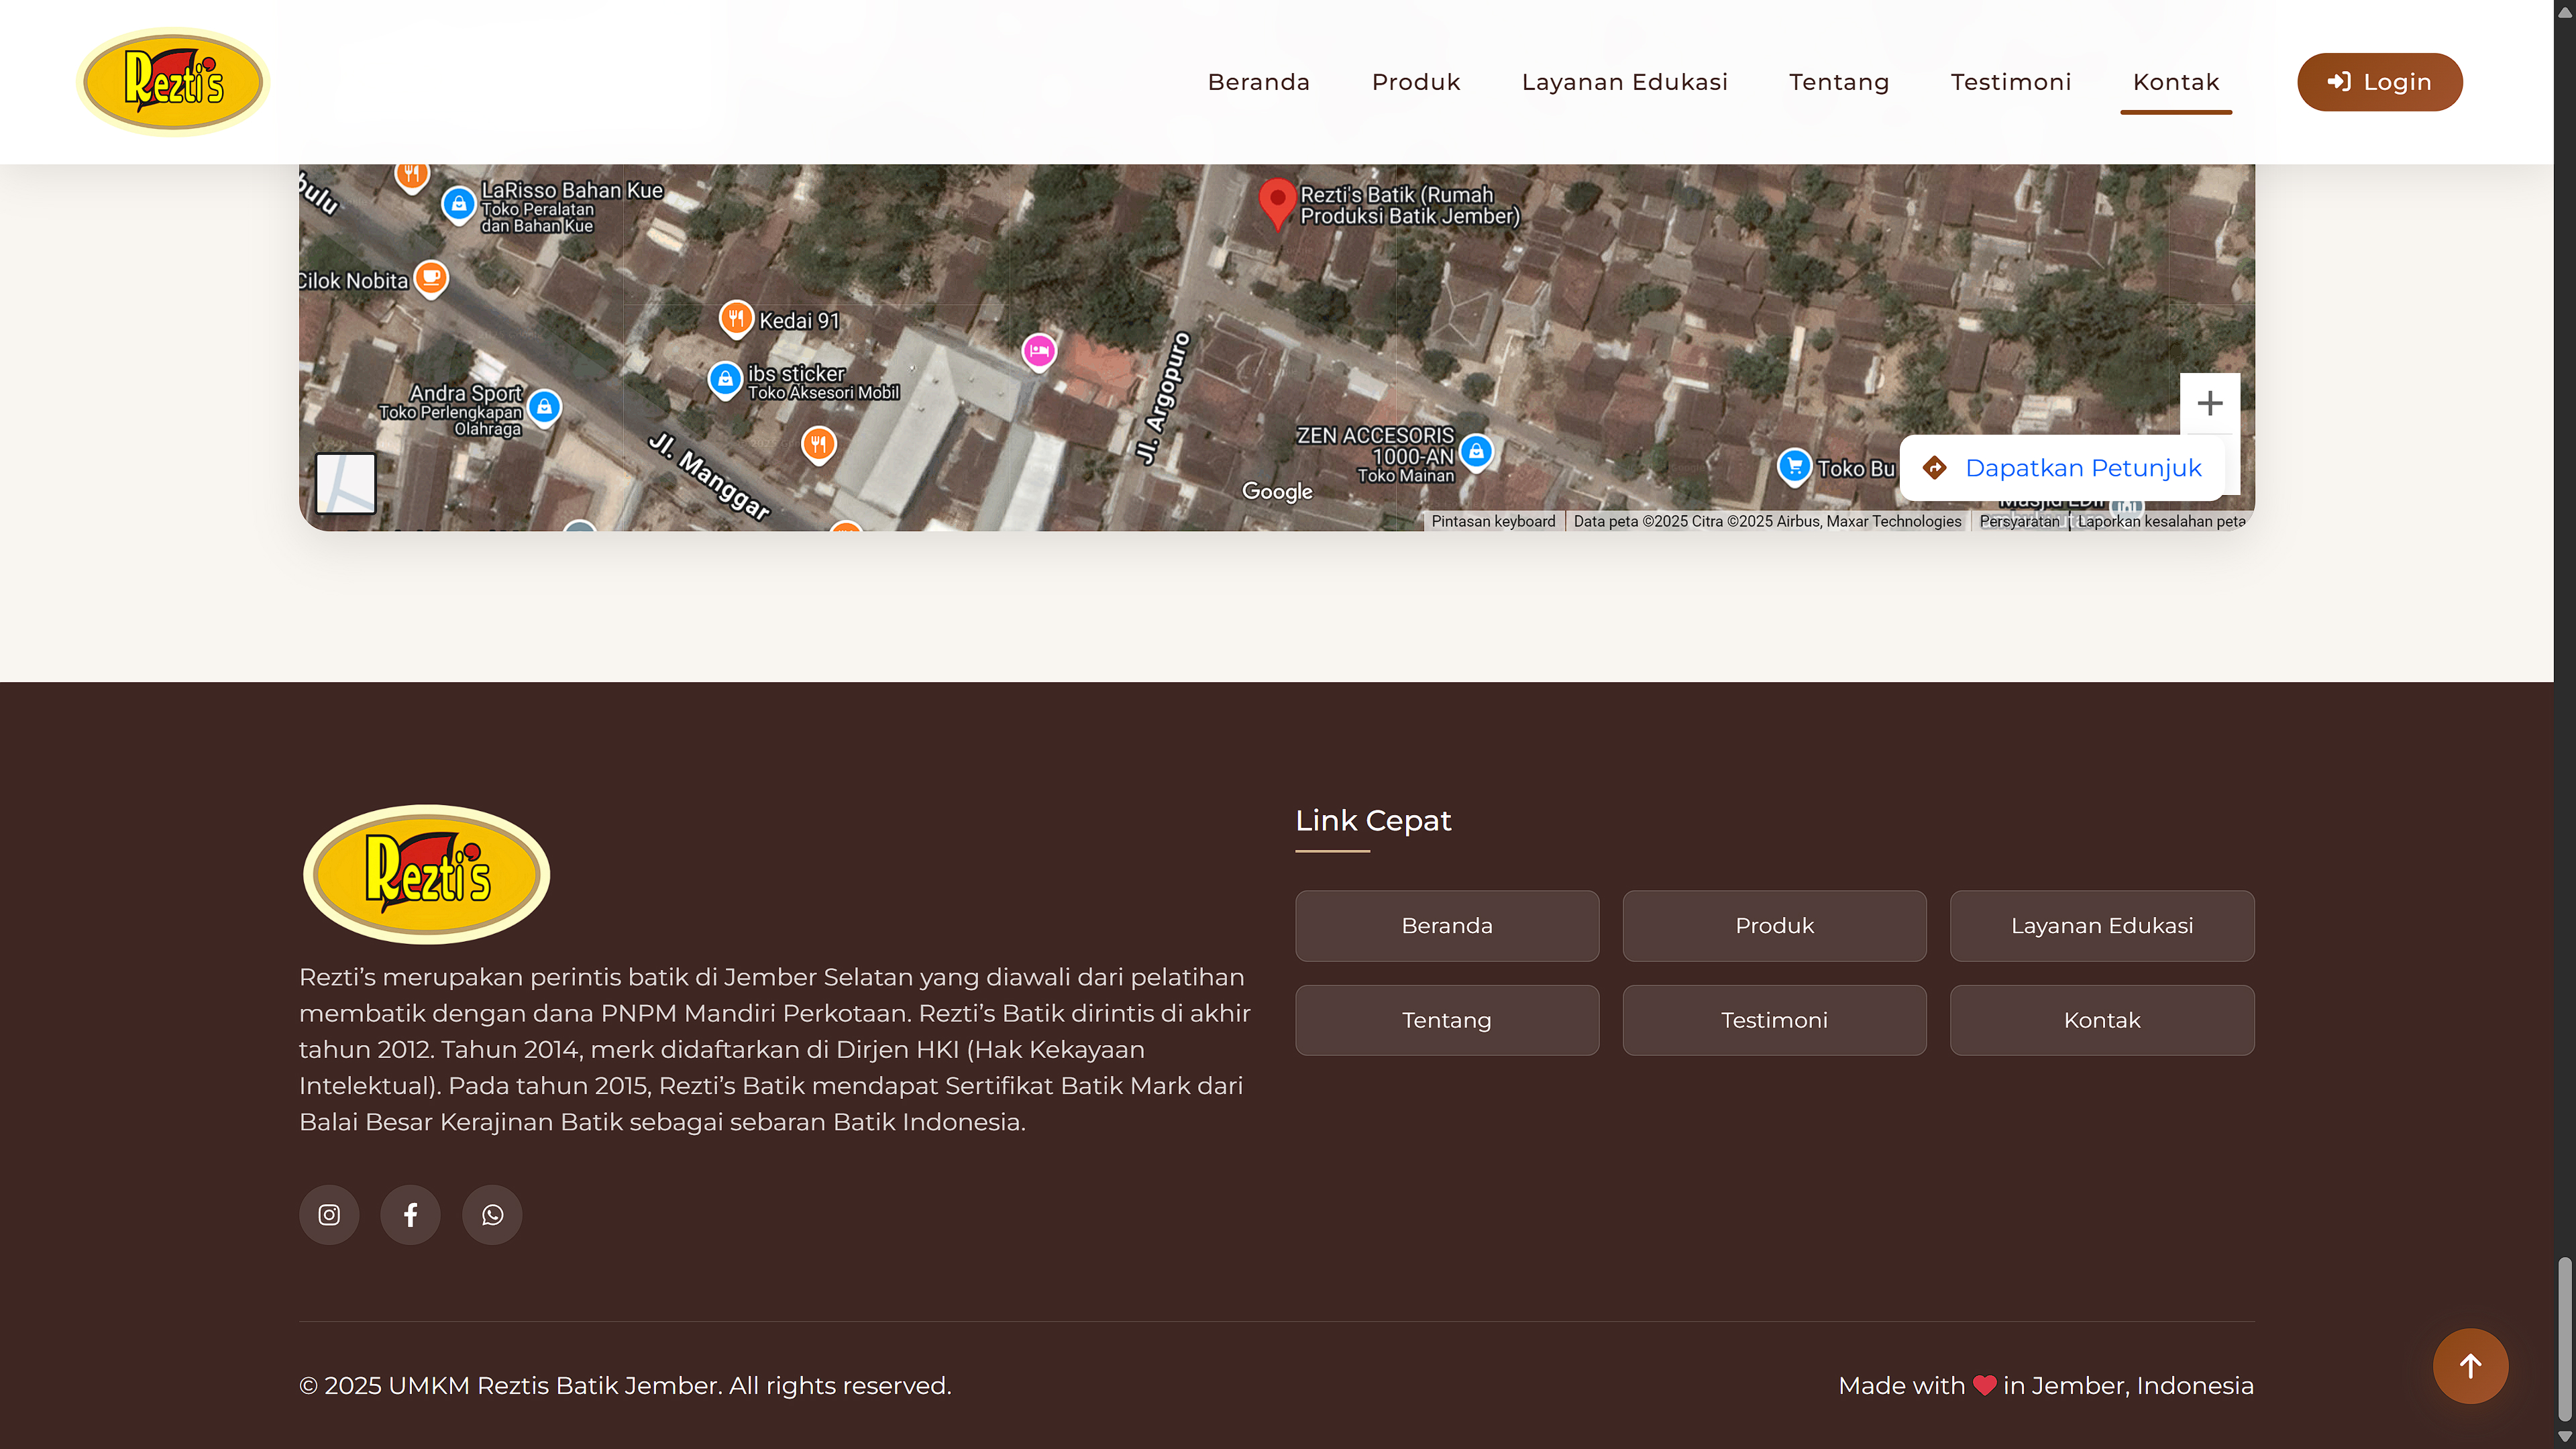Open the Produk menu in navbar

[1415, 82]
